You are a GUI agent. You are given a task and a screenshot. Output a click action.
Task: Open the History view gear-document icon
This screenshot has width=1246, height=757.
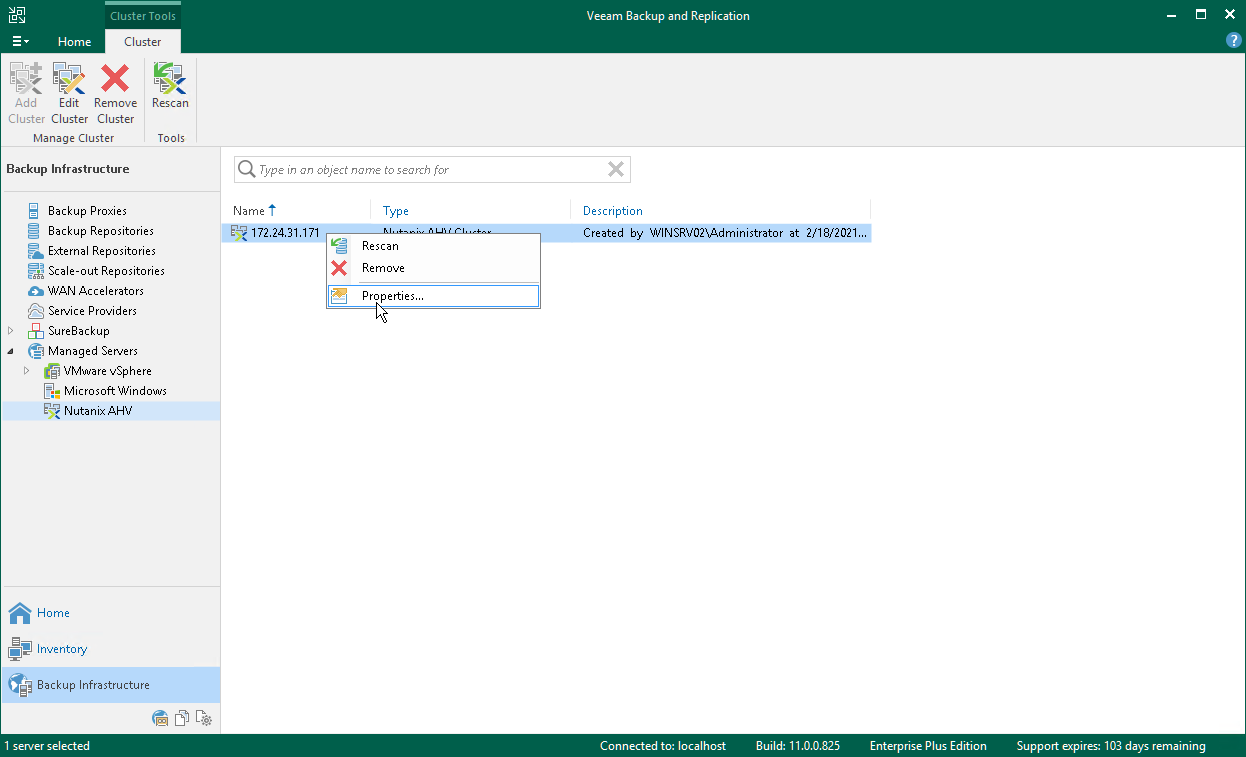[204, 718]
